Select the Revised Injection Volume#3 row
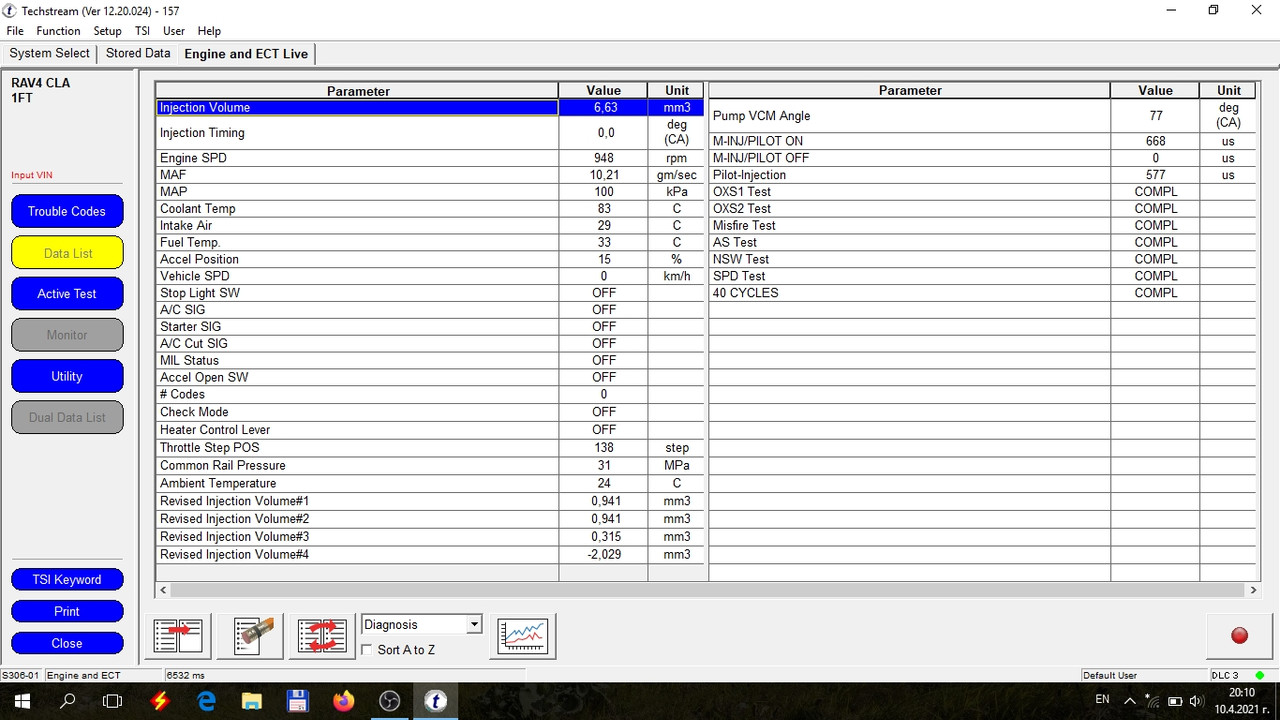 [x=430, y=537]
